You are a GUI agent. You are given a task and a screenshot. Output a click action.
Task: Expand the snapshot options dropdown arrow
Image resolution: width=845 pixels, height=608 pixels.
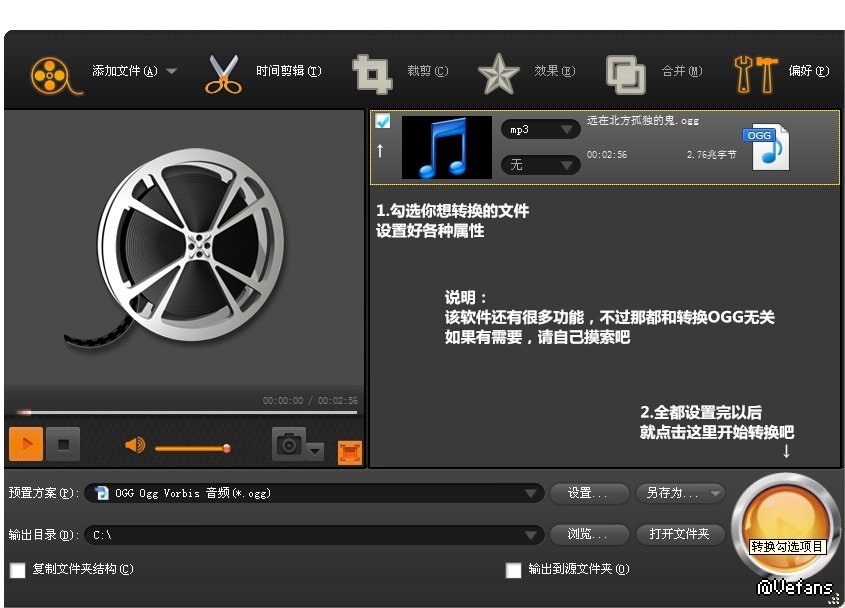[x=315, y=451]
